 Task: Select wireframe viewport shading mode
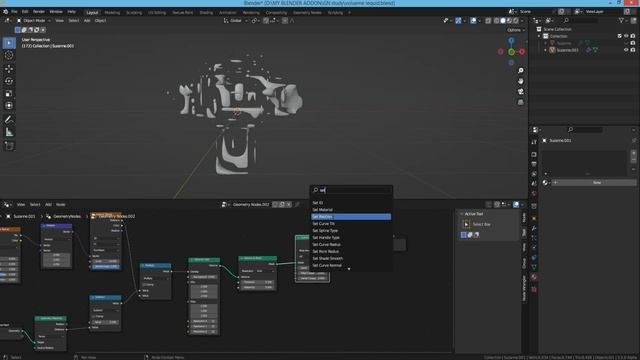point(496,21)
